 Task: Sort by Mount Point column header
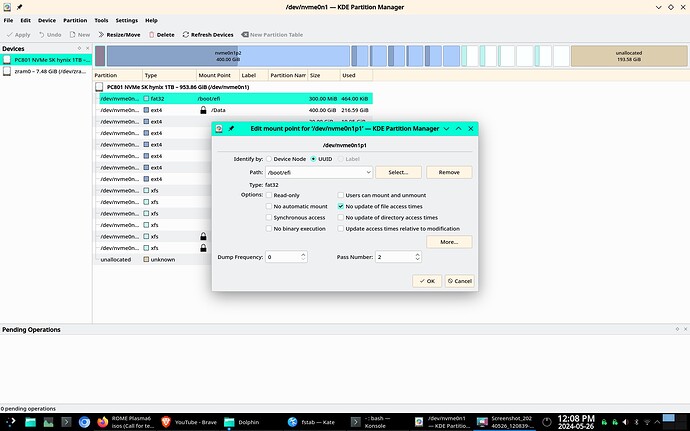click(x=217, y=75)
